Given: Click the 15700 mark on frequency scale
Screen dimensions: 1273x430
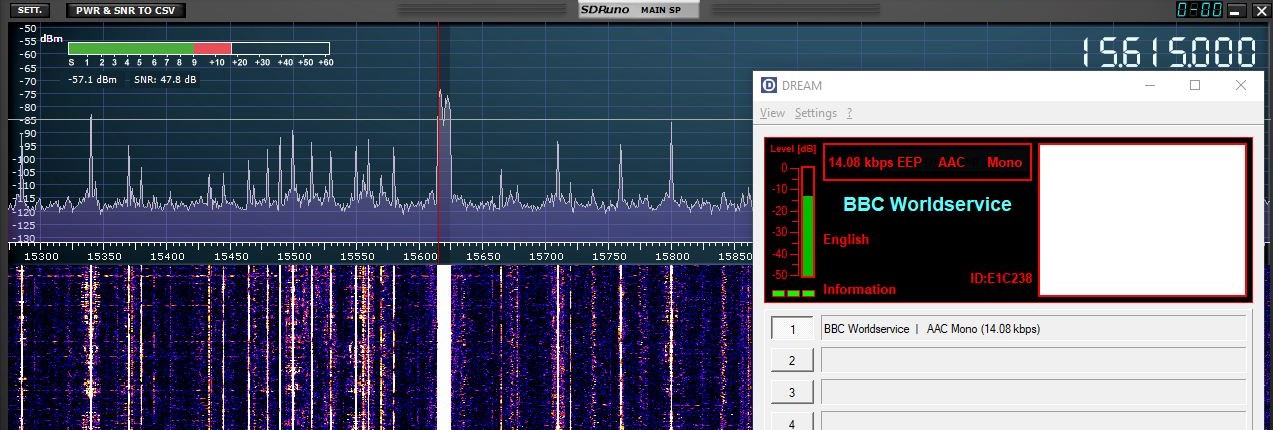Looking at the screenshot, I should pos(546,257).
